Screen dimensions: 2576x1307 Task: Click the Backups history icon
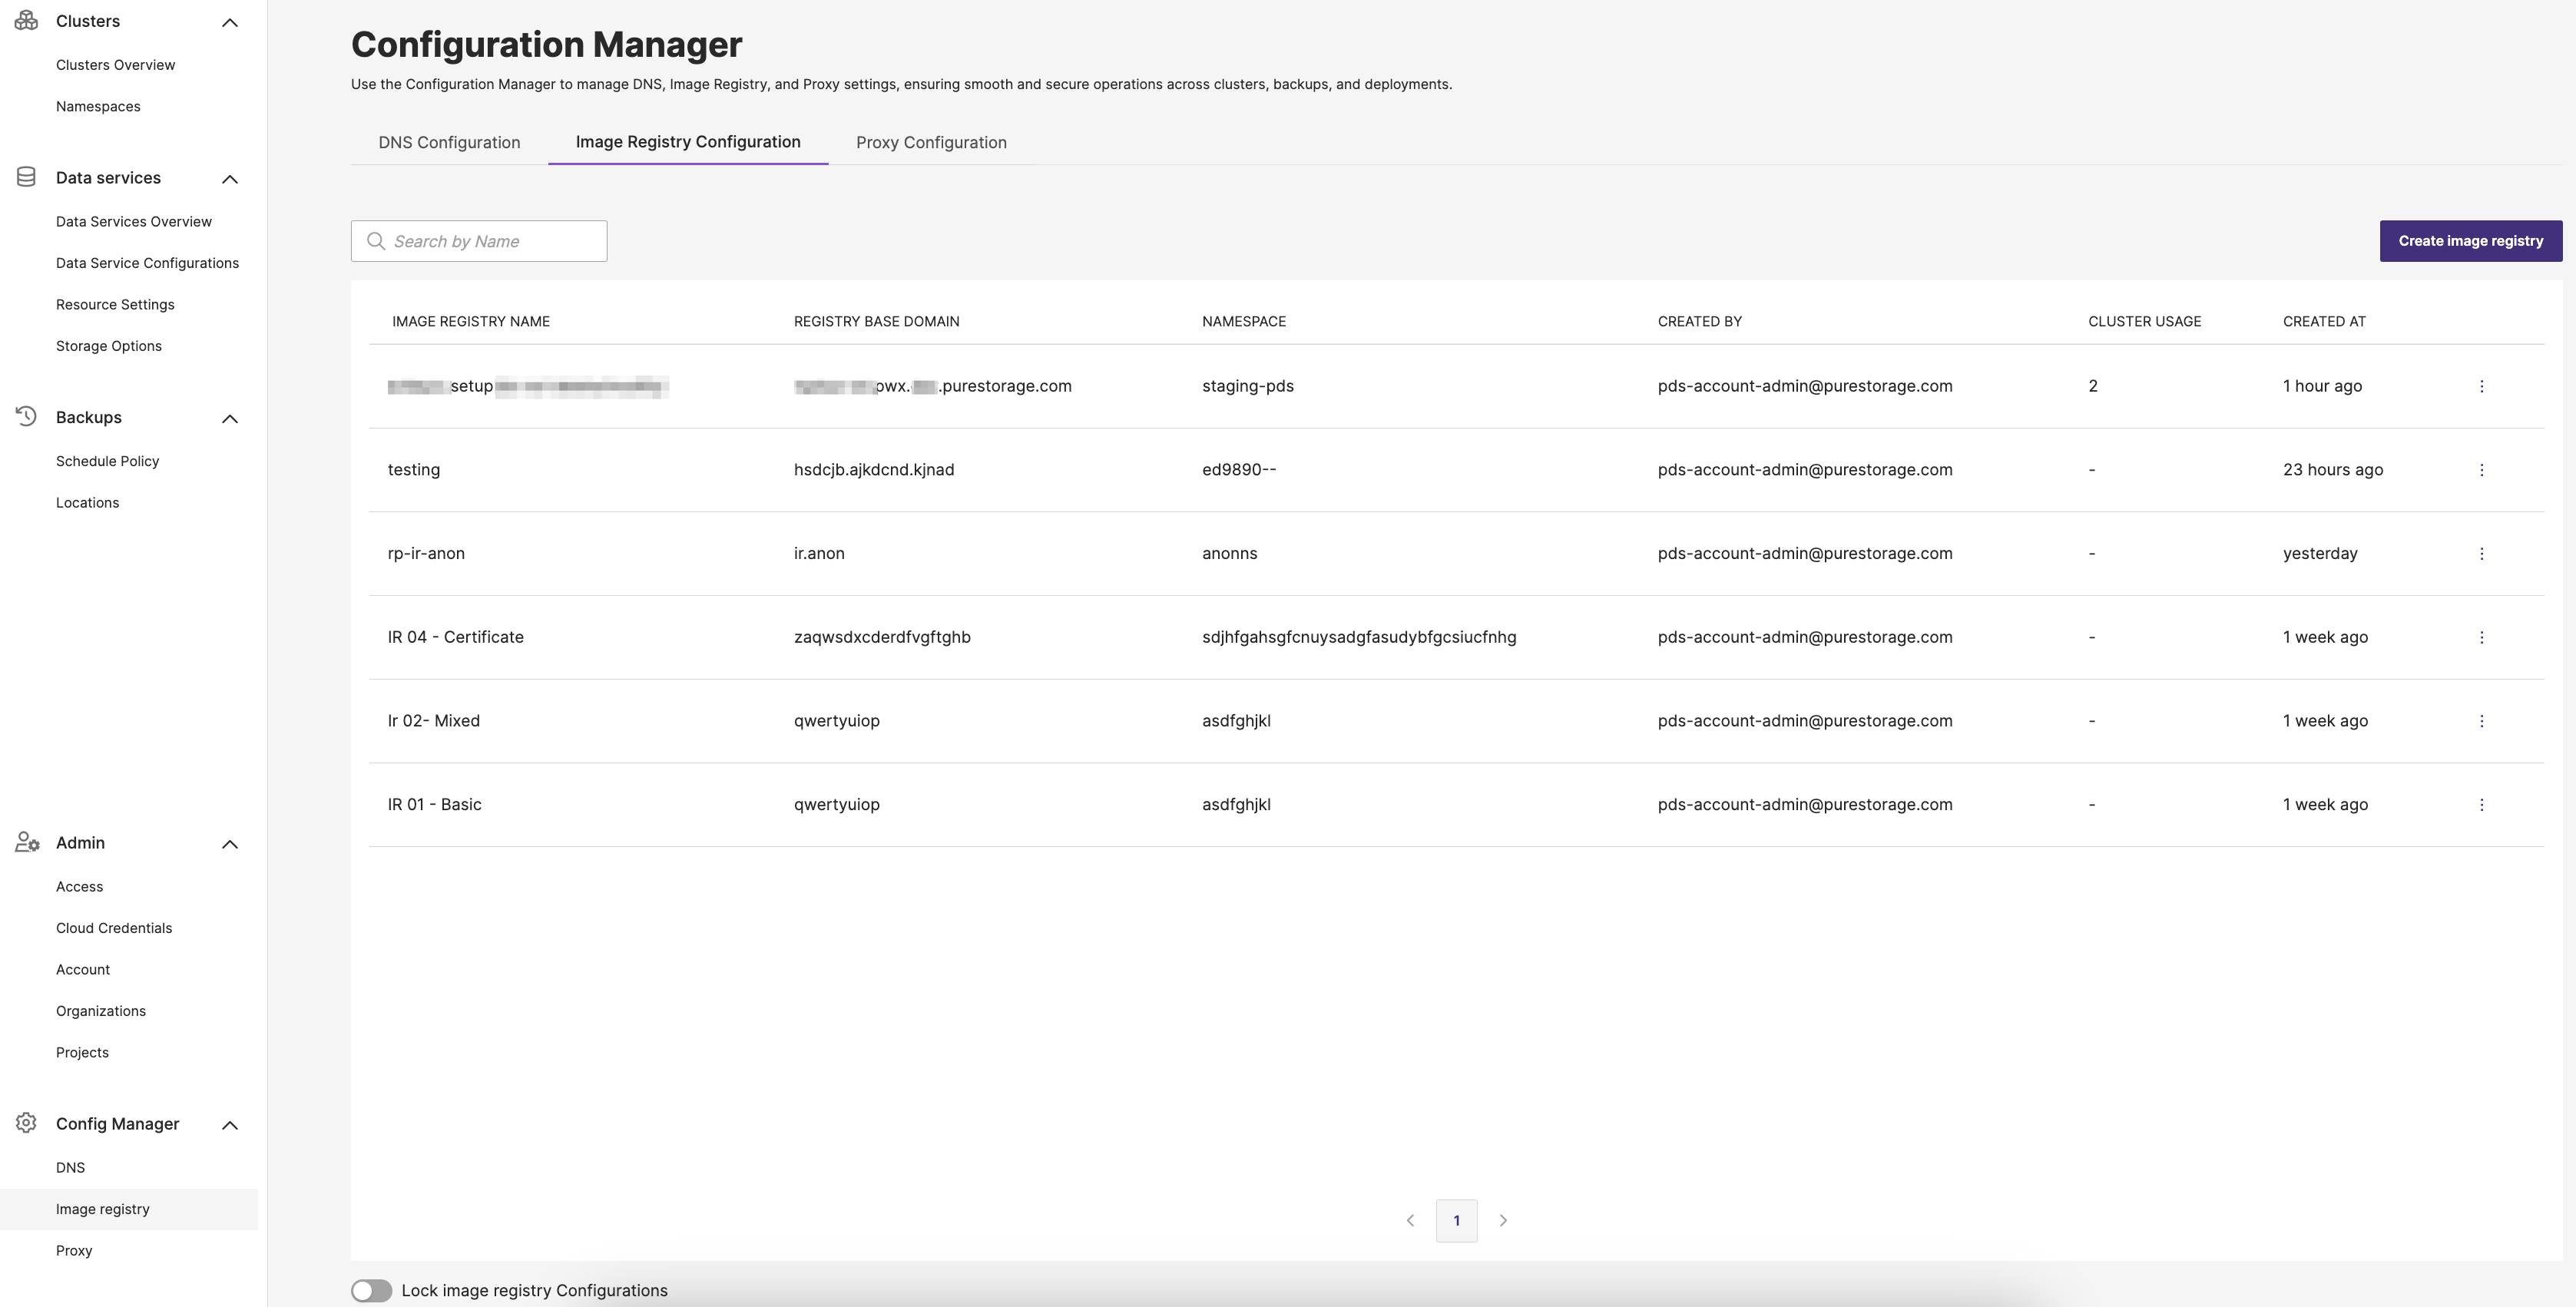[27, 416]
